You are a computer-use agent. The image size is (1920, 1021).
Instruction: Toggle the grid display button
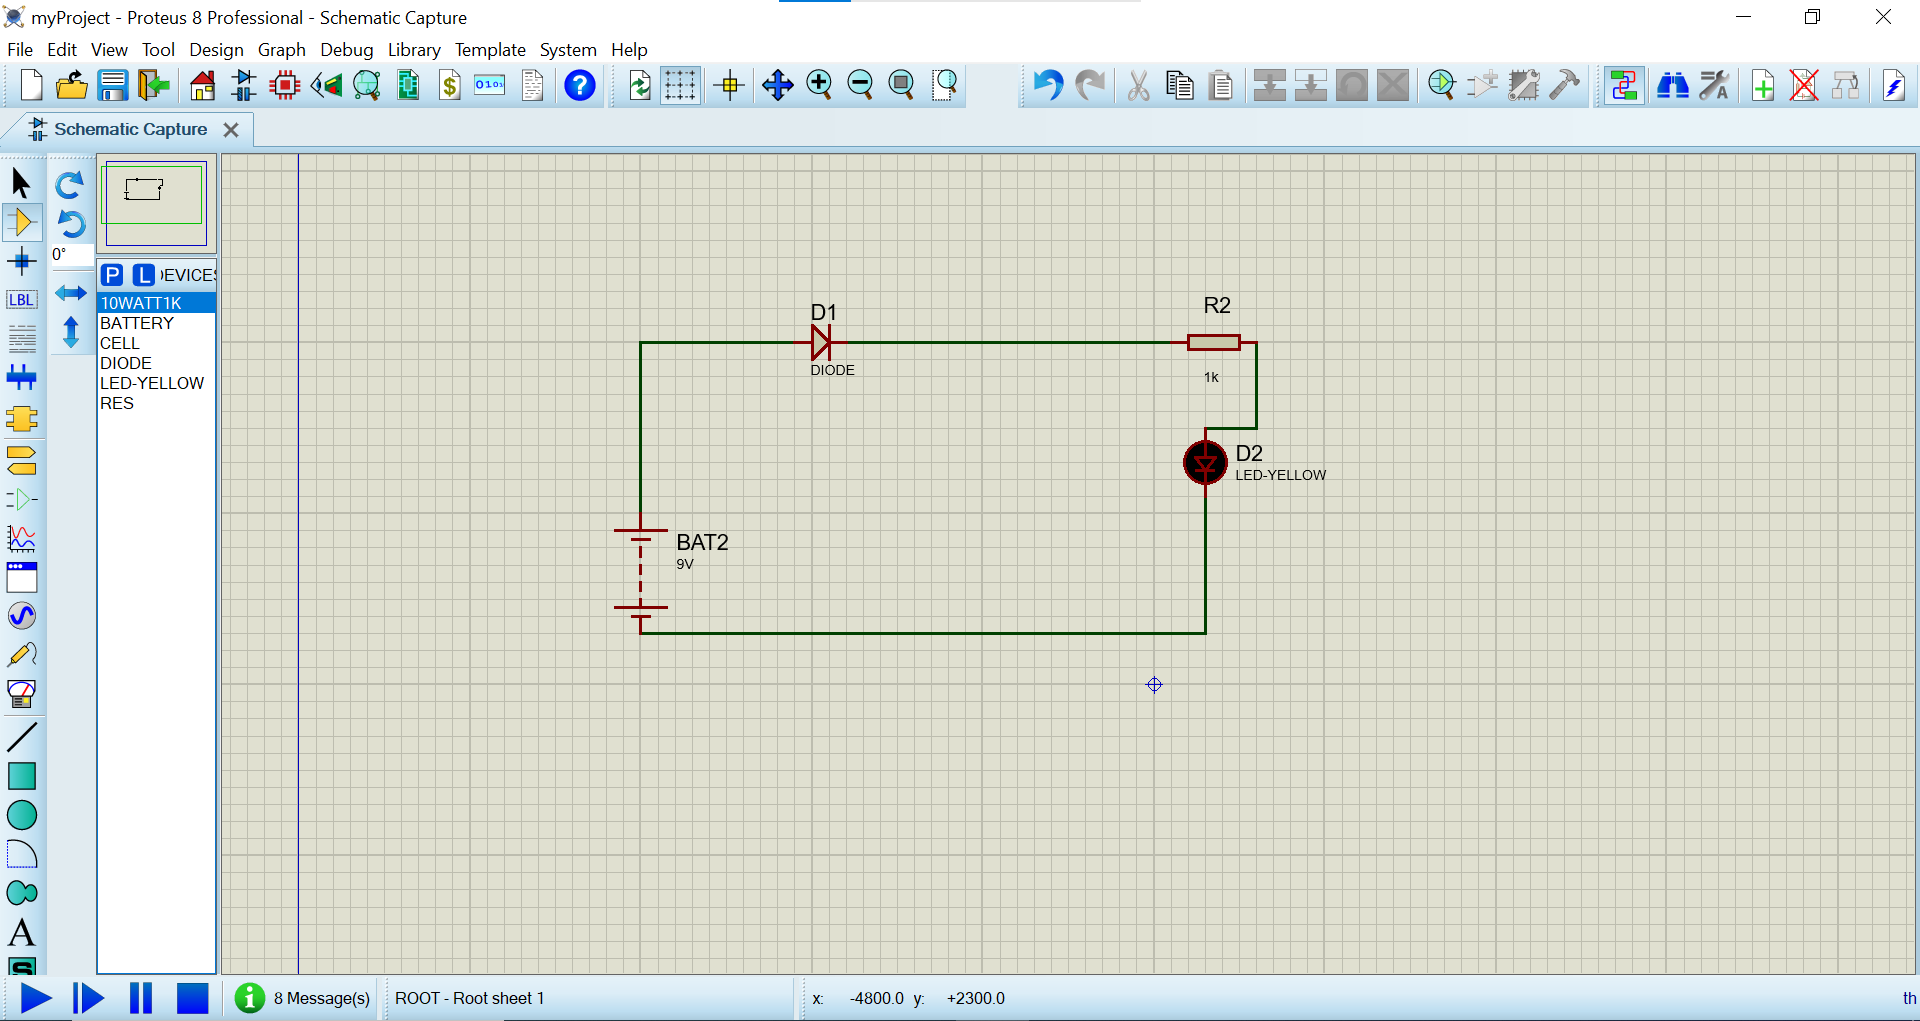(x=680, y=86)
